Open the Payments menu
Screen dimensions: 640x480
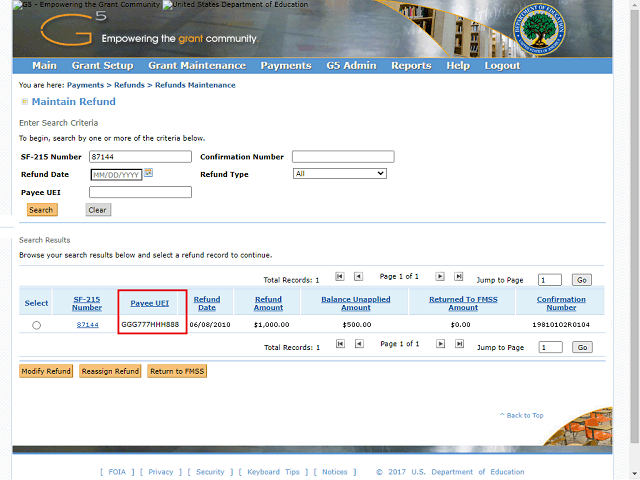tap(286, 66)
